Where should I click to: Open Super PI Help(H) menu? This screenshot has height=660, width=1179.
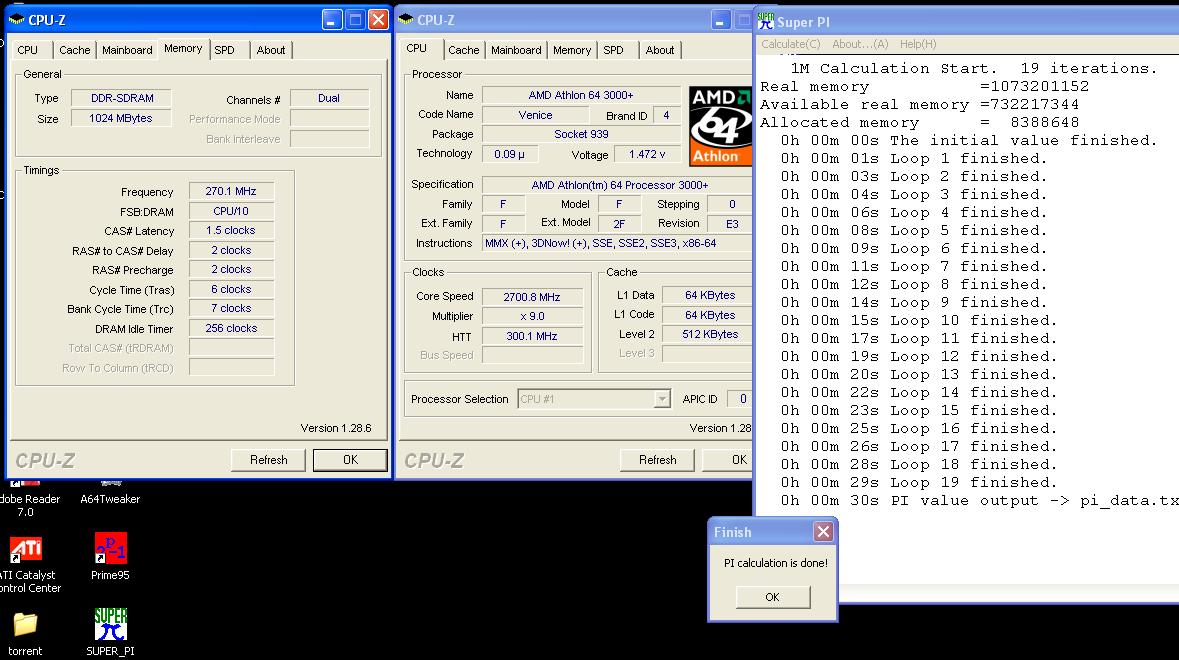coord(918,44)
